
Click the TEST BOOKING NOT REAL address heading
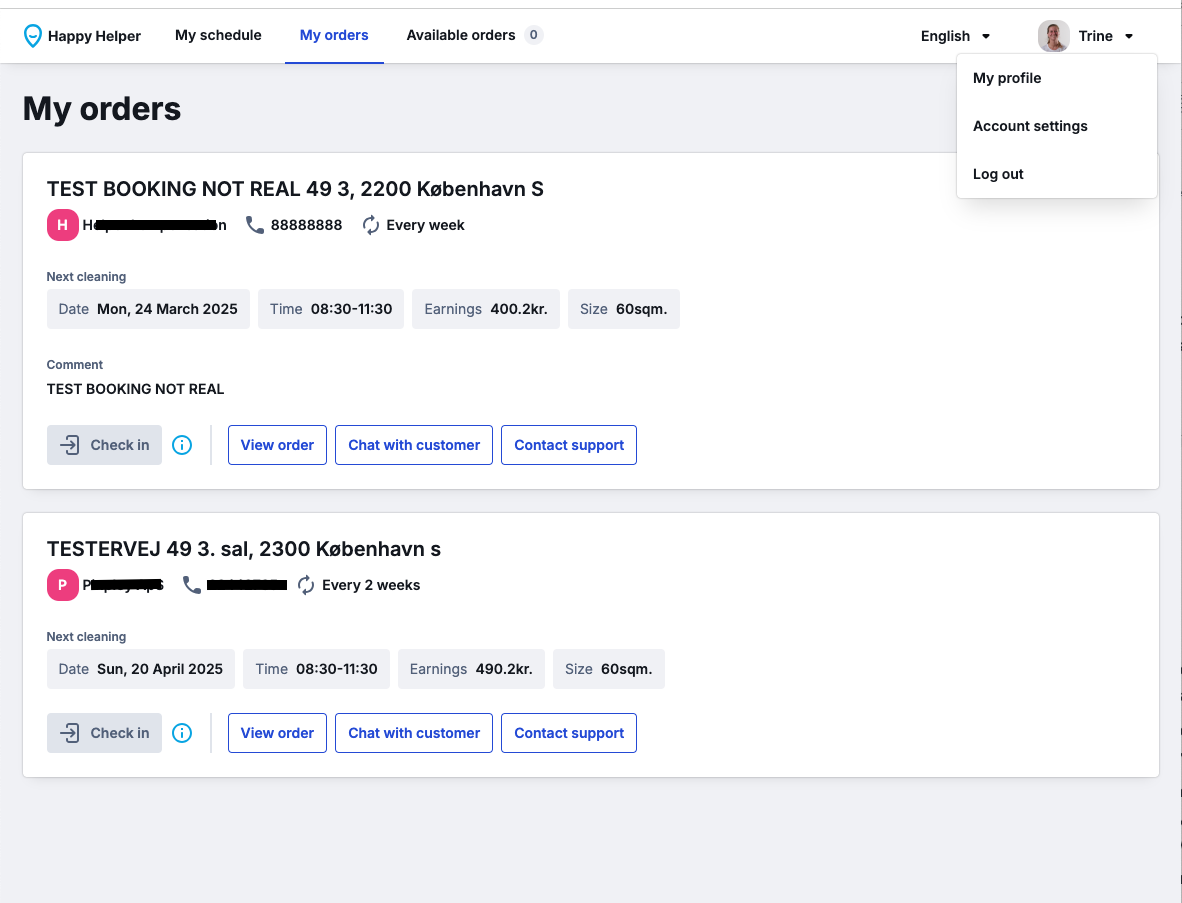[295, 188]
